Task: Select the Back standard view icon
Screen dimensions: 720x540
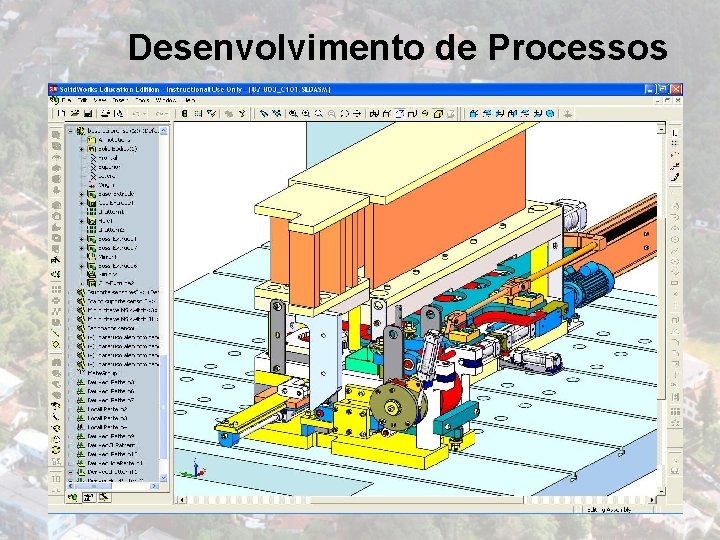Action: (x=487, y=113)
